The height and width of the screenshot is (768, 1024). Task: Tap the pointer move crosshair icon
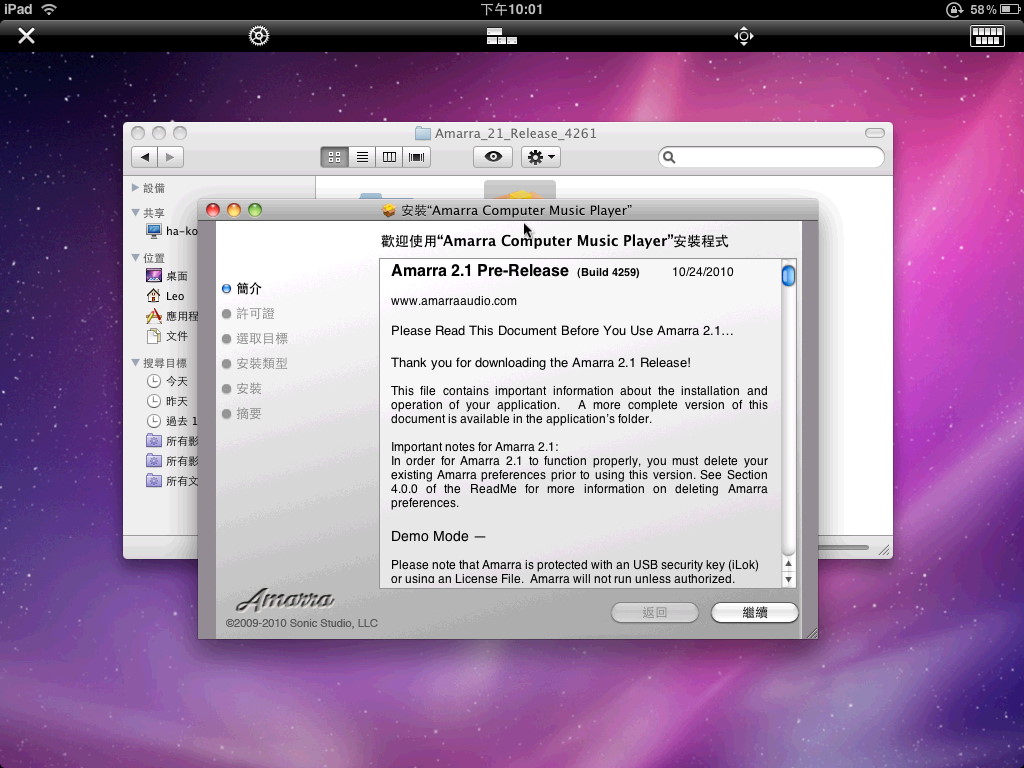pyautogui.click(x=744, y=36)
